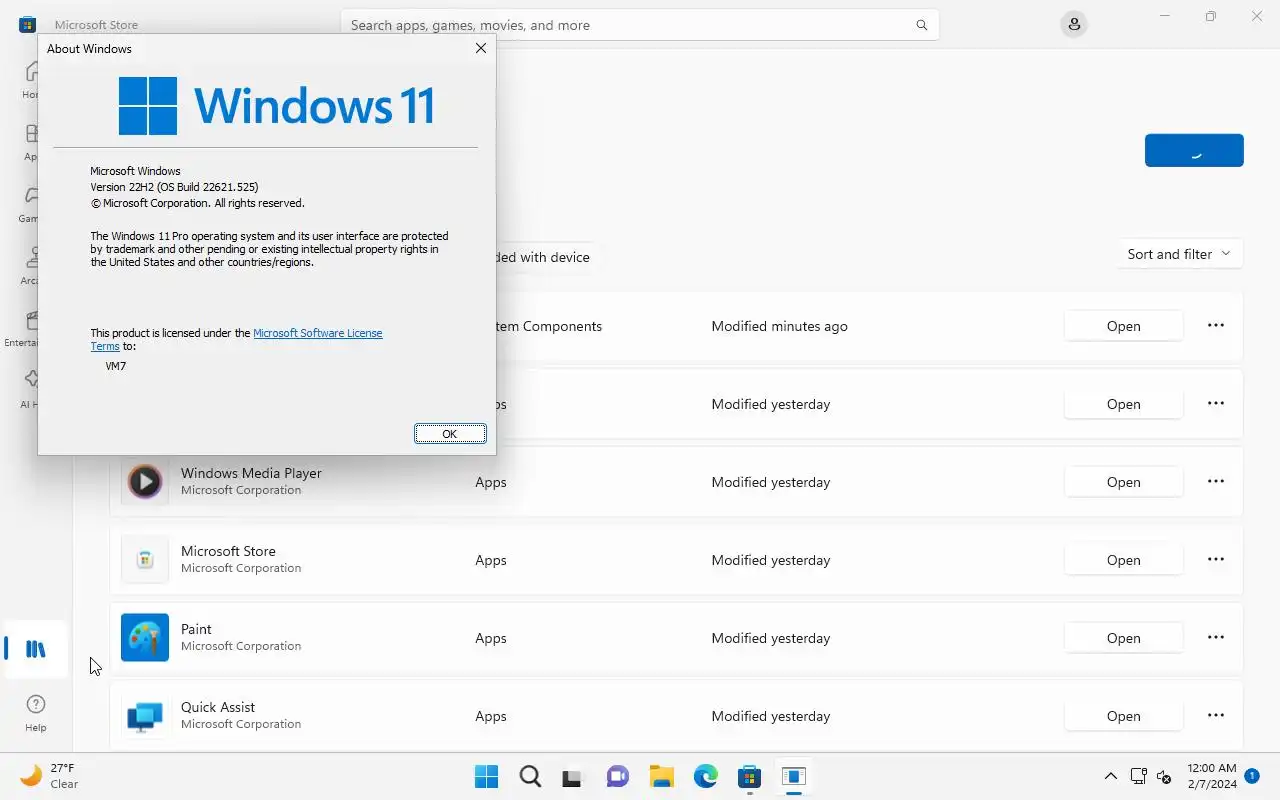
Task: Open Arcade section in Store sidebar
Action: pyautogui.click(x=30, y=266)
